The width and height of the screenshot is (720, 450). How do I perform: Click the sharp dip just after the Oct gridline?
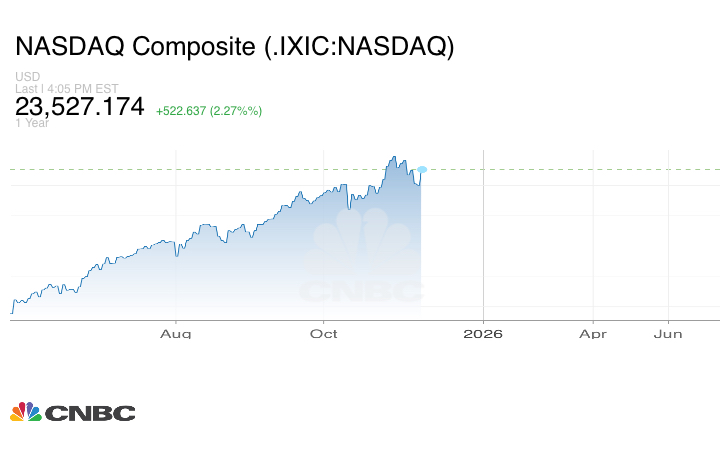point(349,208)
